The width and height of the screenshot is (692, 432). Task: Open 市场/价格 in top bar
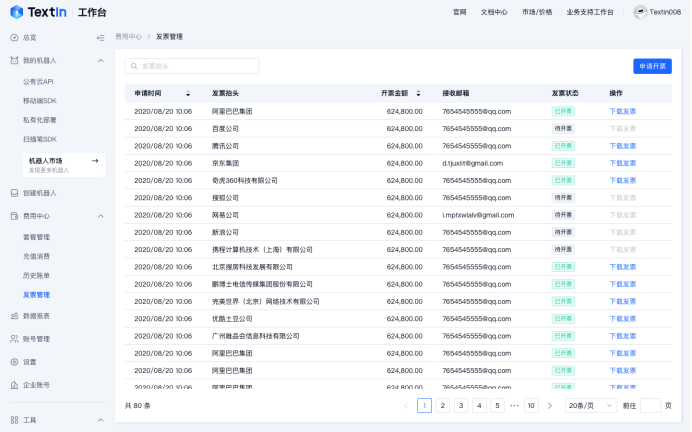pyautogui.click(x=537, y=12)
